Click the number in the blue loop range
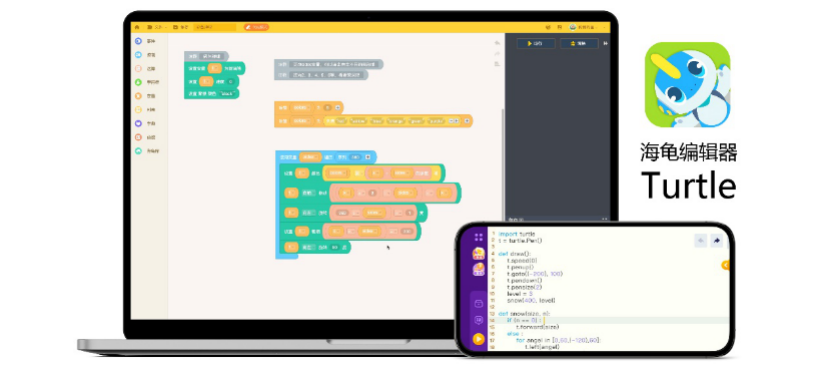 [x=356, y=157]
